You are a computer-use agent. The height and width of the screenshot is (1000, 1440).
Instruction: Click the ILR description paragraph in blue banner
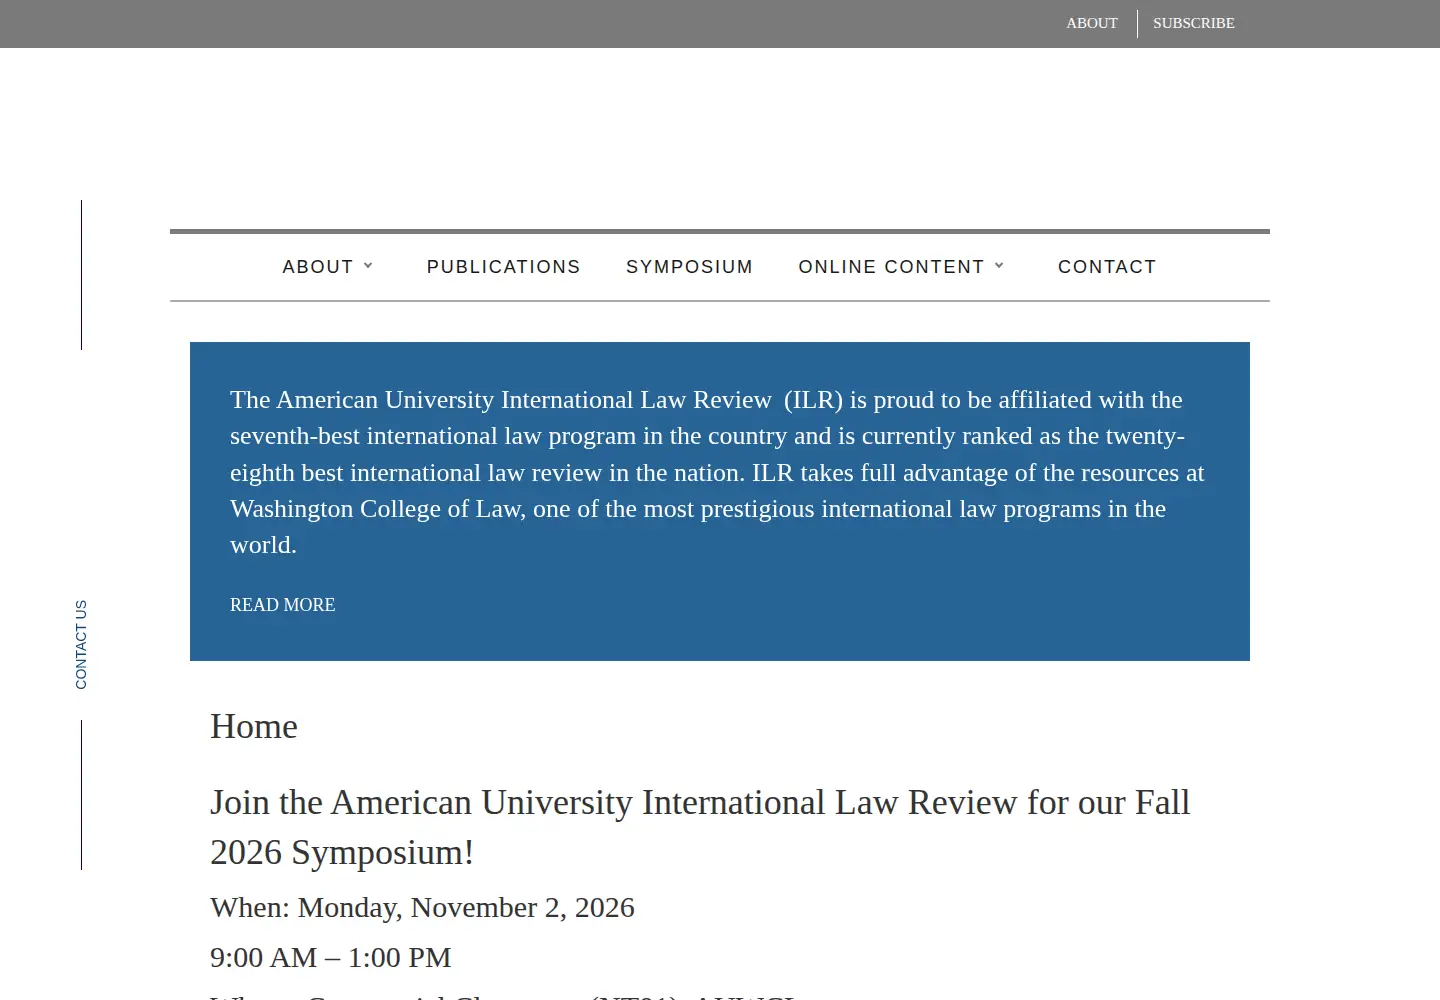(x=717, y=472)
